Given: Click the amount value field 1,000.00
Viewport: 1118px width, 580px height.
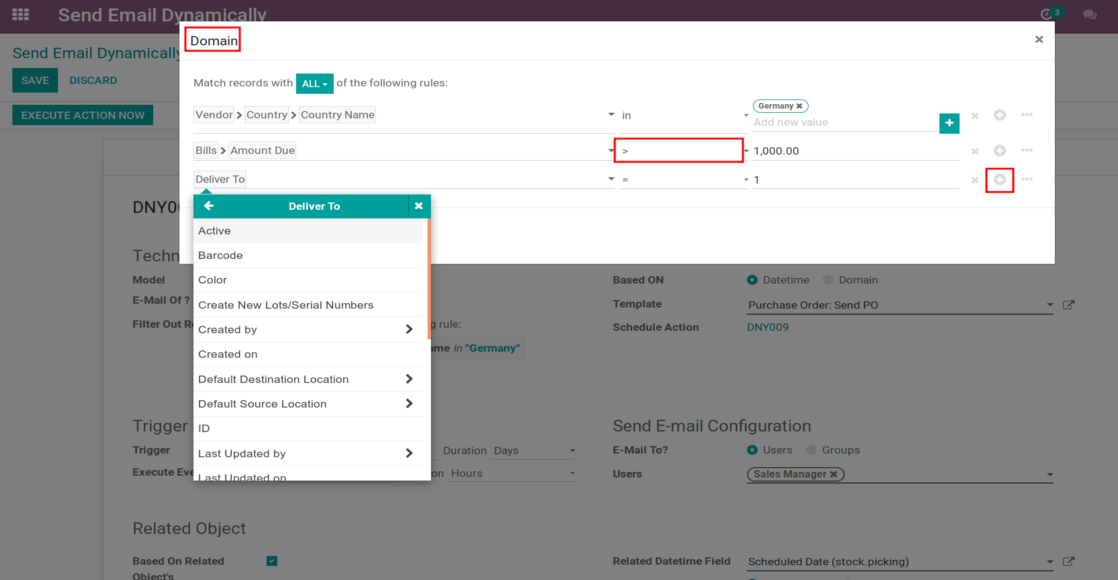Looking at the screenshot, I should click(855, 151).
